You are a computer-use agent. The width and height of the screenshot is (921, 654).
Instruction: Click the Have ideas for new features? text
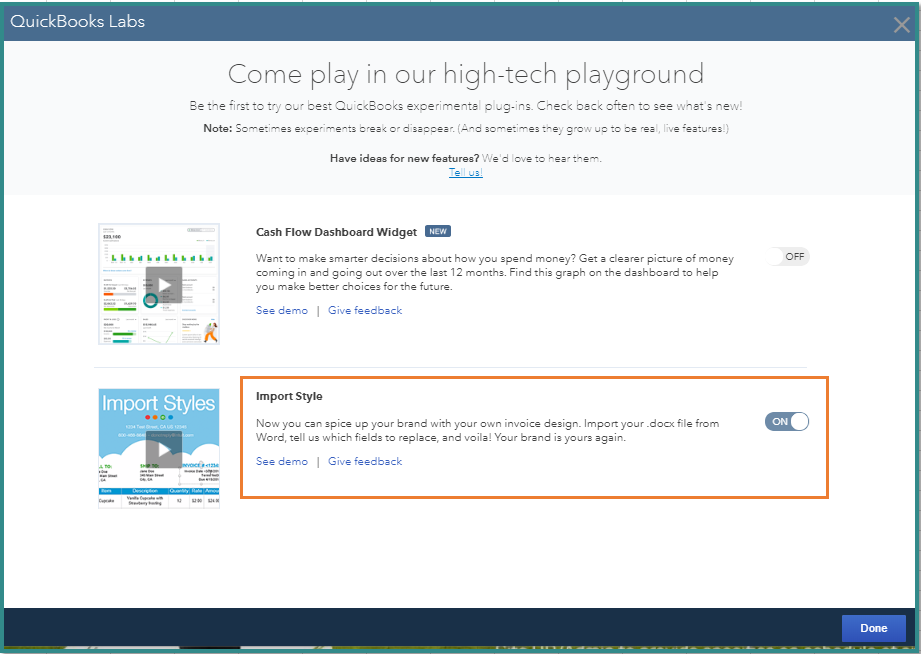(x=405, y=158)
